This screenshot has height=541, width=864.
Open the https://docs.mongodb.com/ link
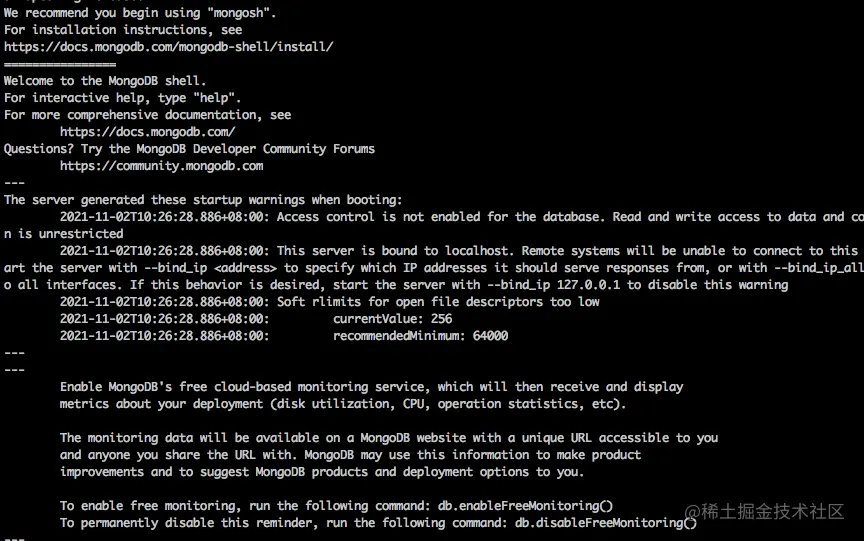click(x=148, y=132)
